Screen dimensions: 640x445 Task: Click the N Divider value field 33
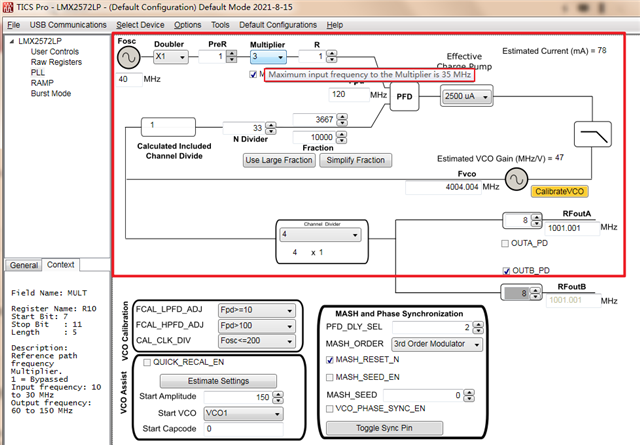tap(244, 128)
